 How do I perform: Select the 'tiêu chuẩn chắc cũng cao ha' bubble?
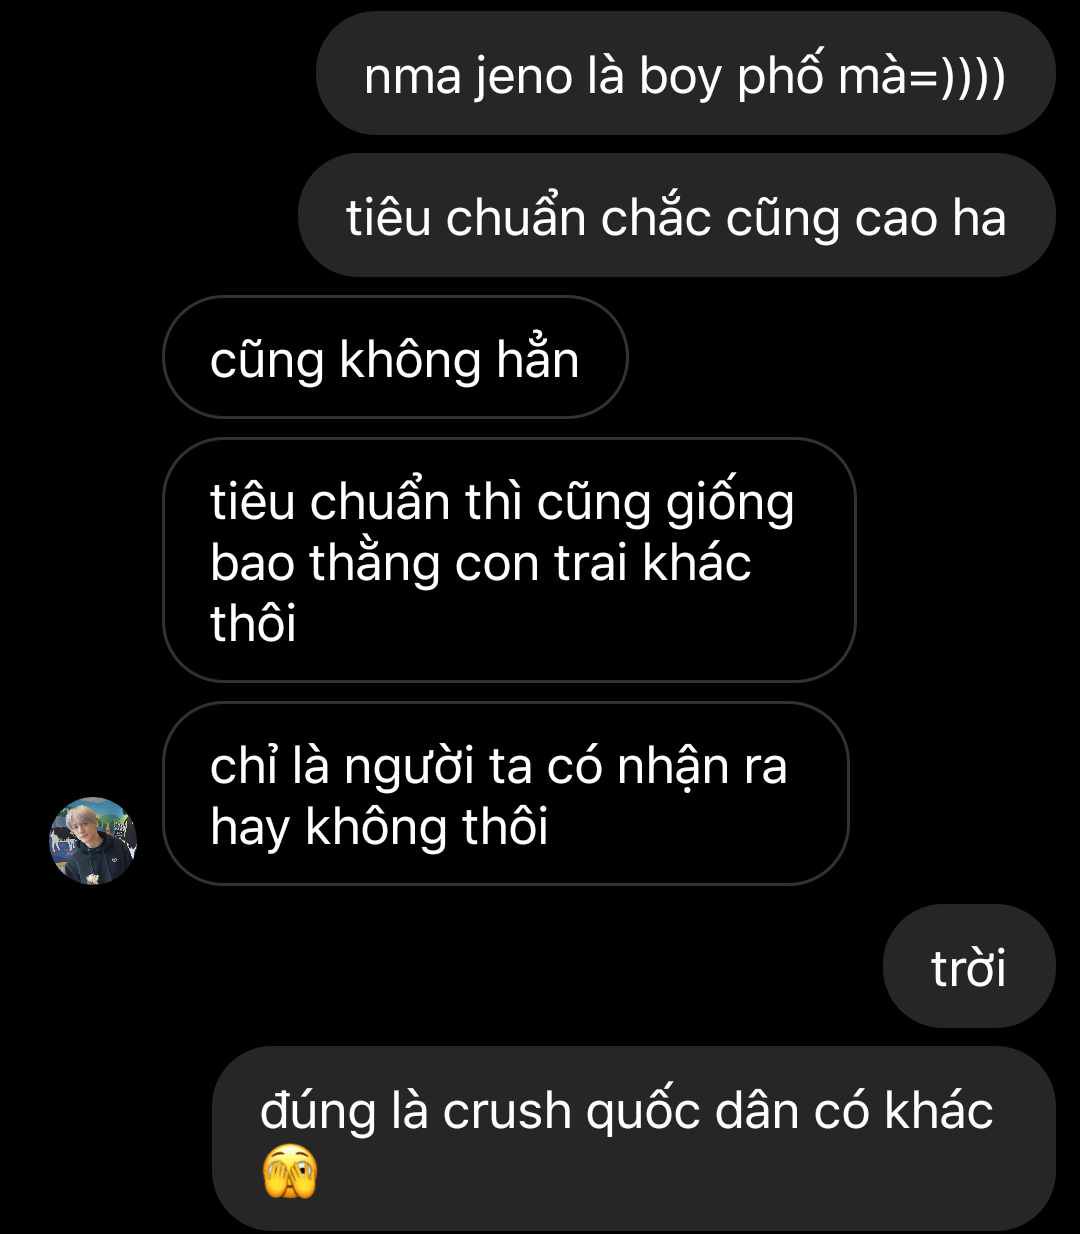pos(677,215)
